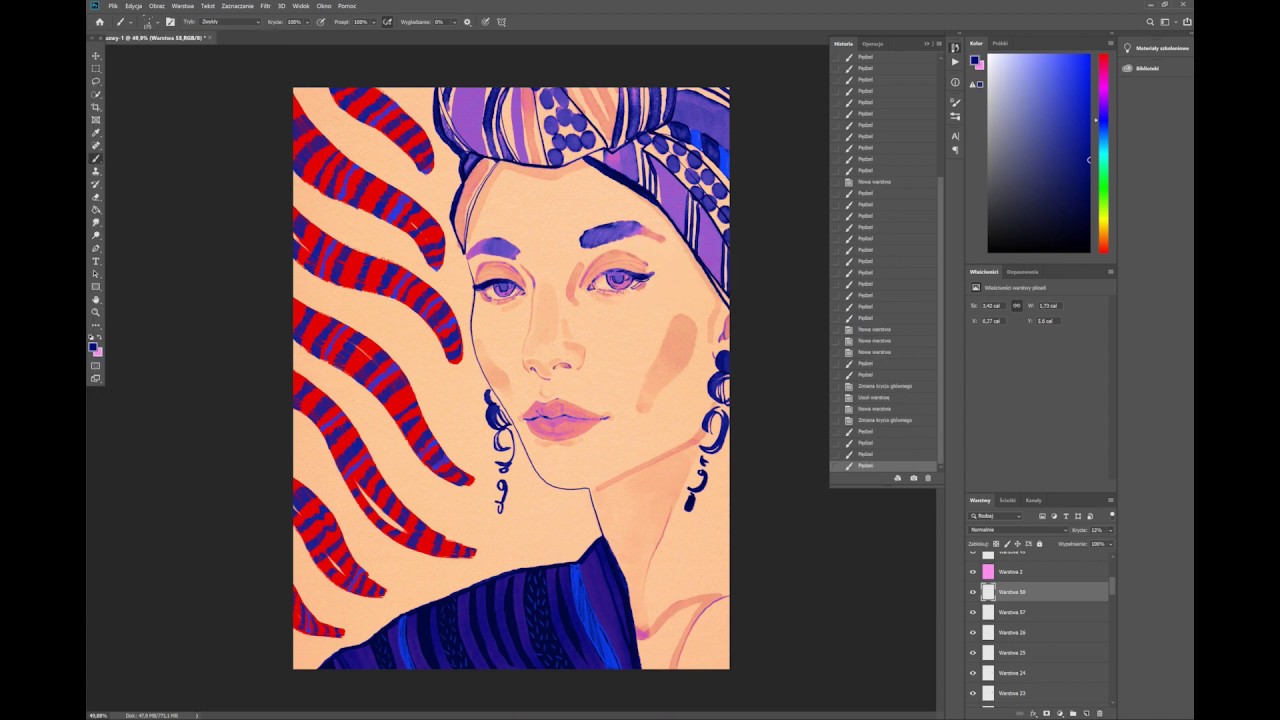
Task: Hide layer Warstwa 57
Action: coord(973,612)
